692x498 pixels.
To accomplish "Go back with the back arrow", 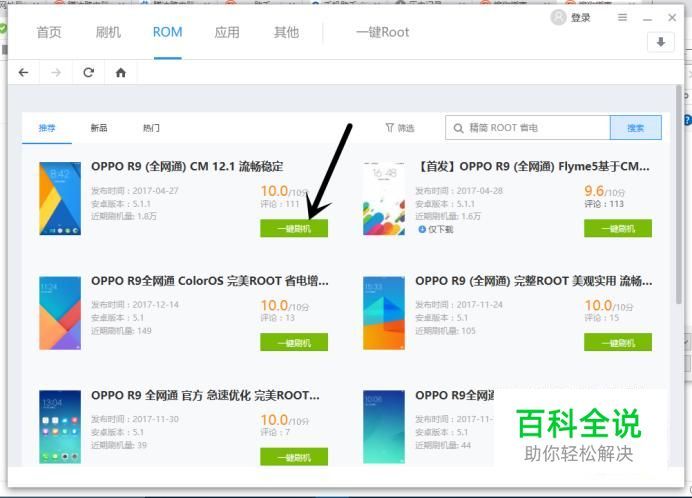I will click(23, 72).
